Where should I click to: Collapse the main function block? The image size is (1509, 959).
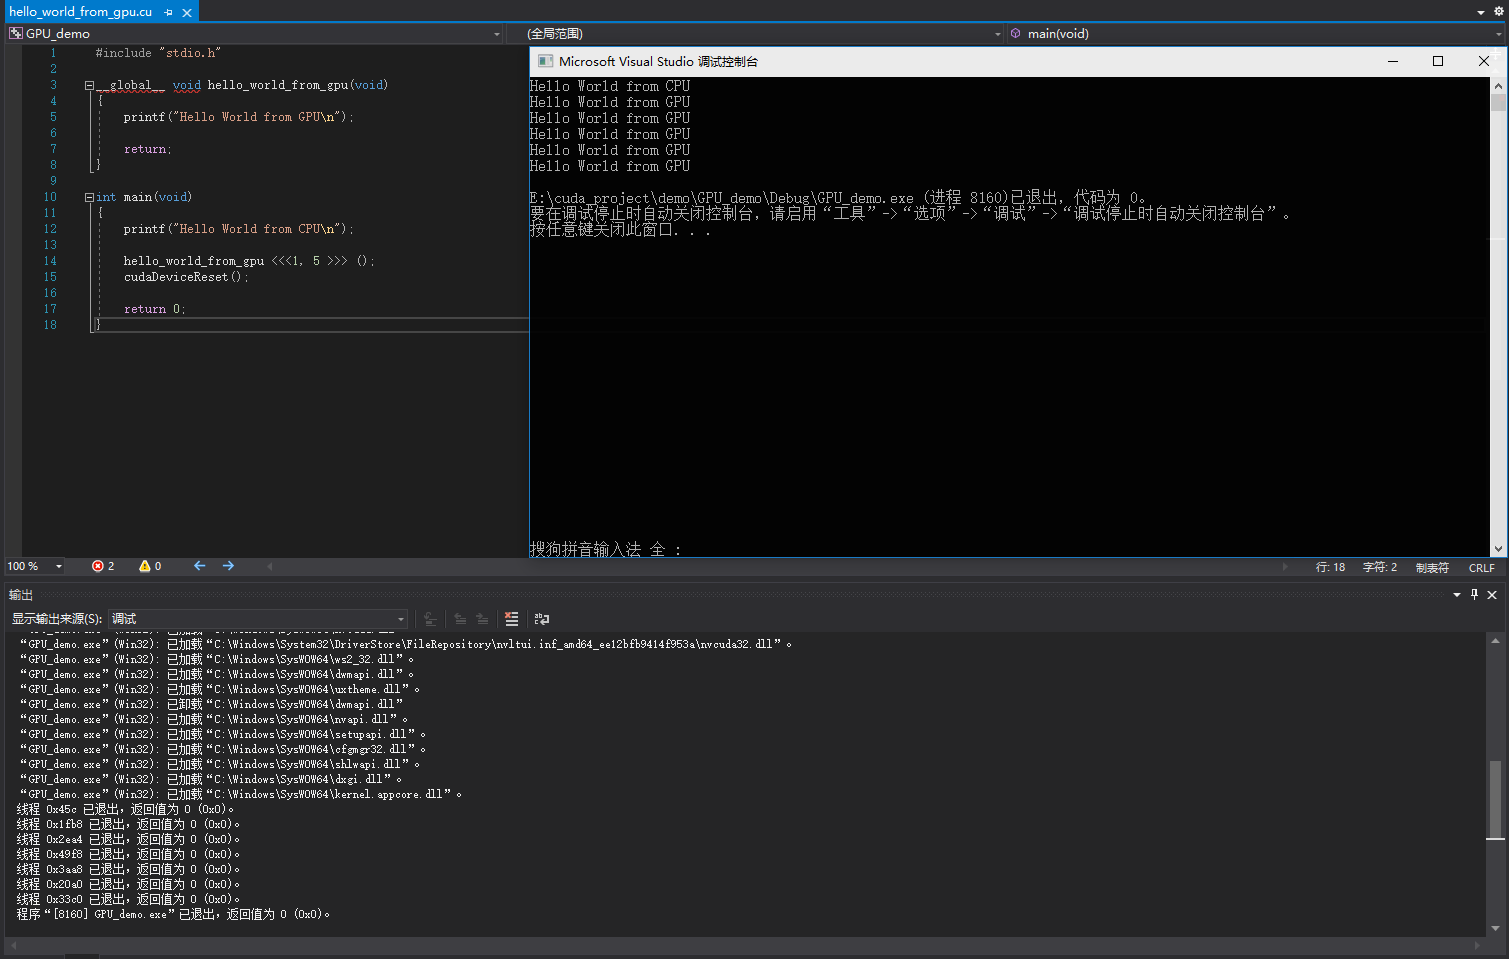pos(89,197)
